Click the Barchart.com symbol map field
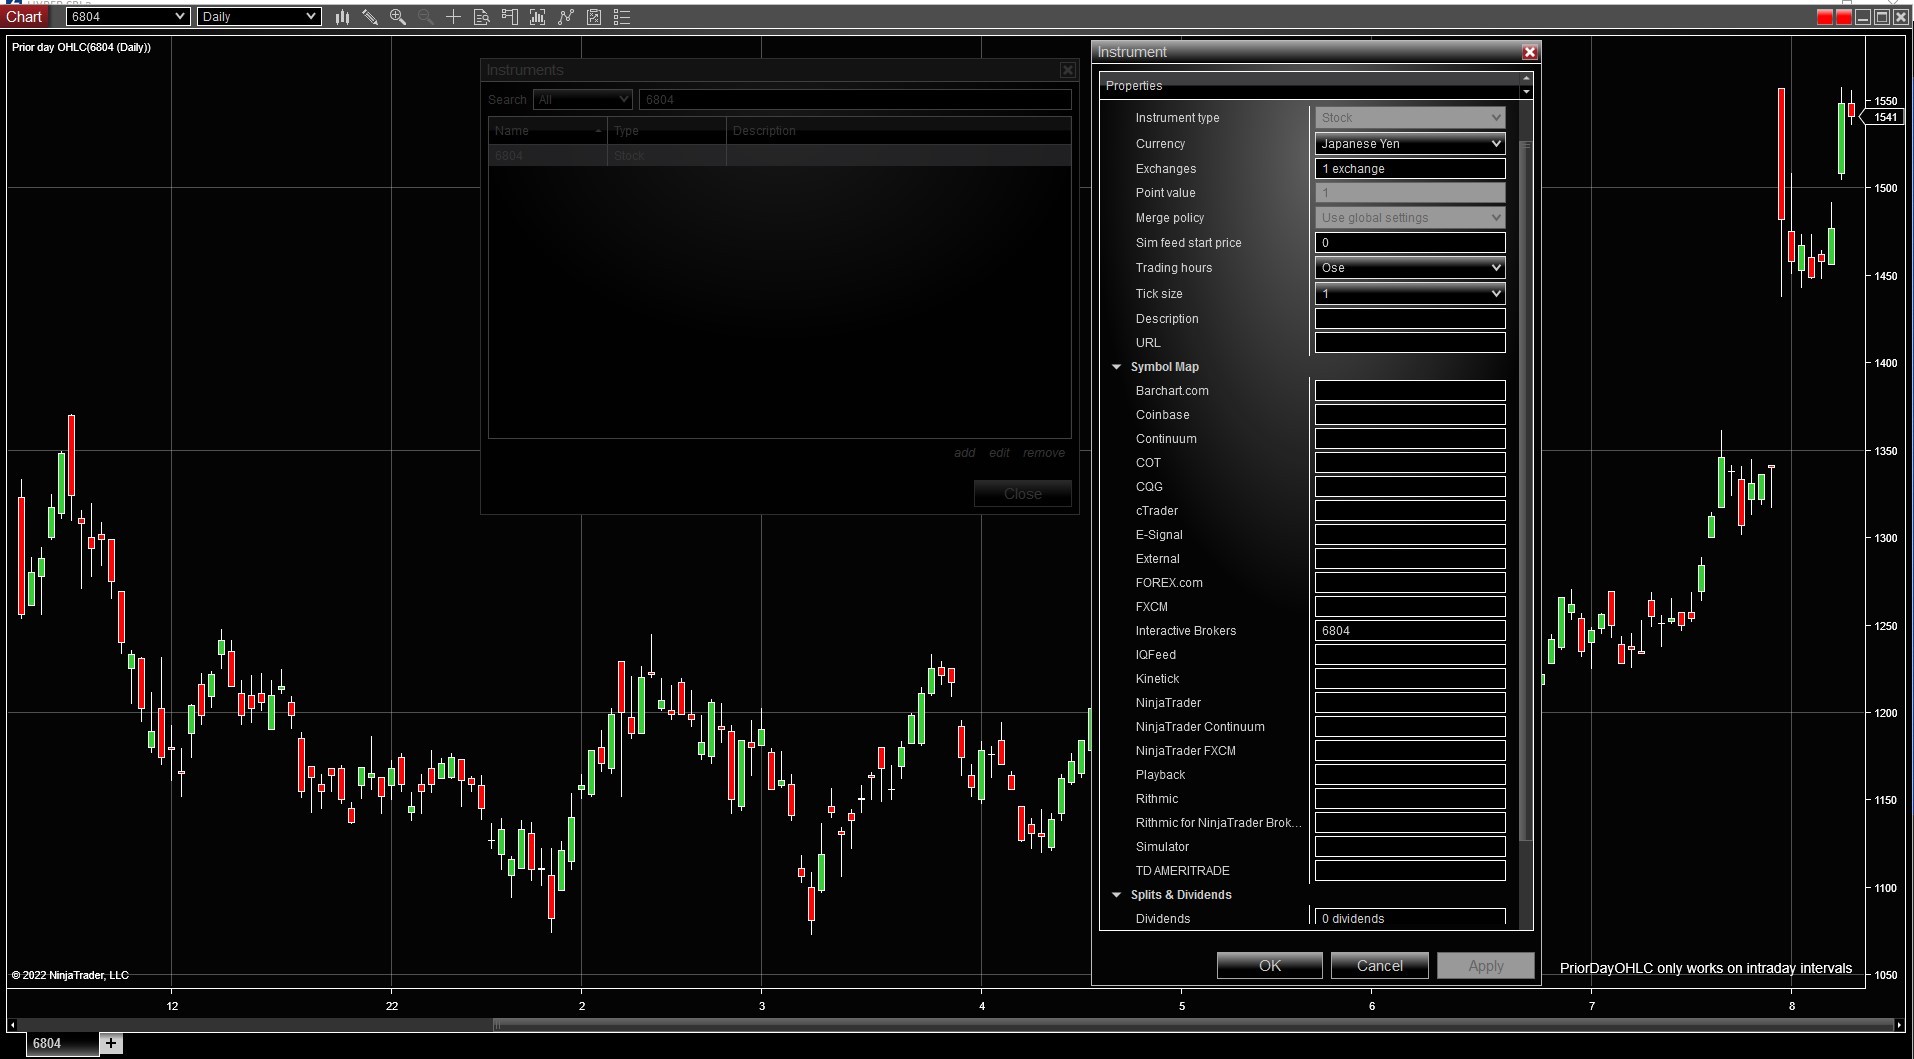1914x1059 pixels. pos(1410,391)
